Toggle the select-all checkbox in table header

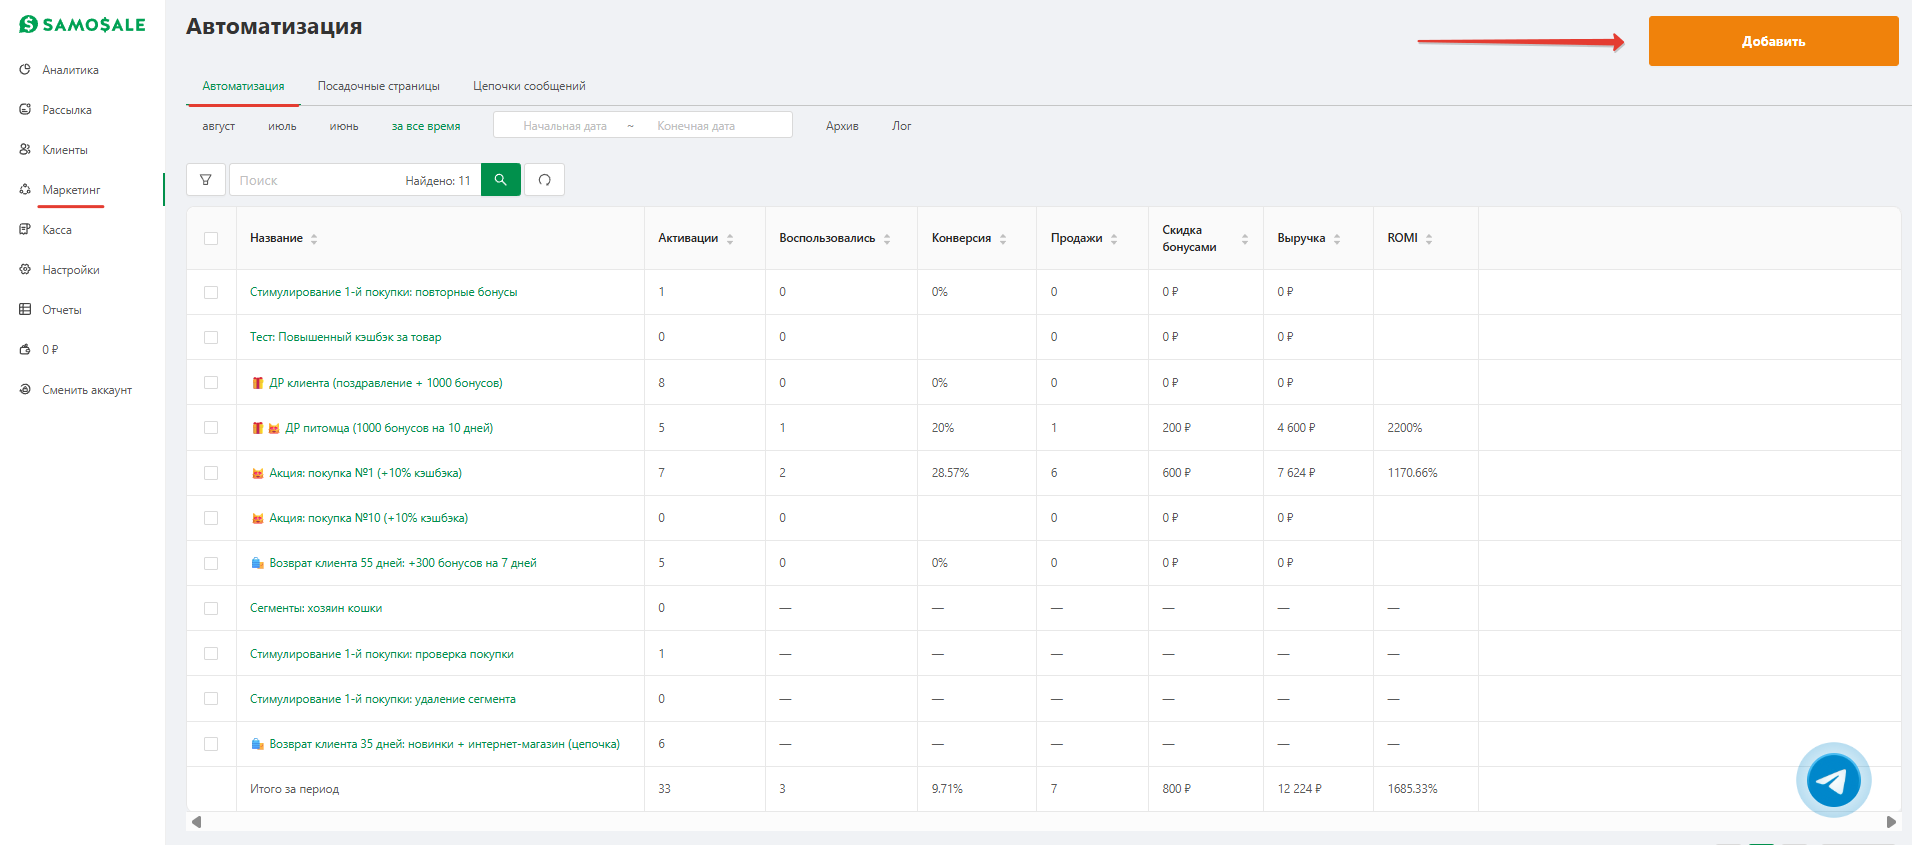point(211,238)
